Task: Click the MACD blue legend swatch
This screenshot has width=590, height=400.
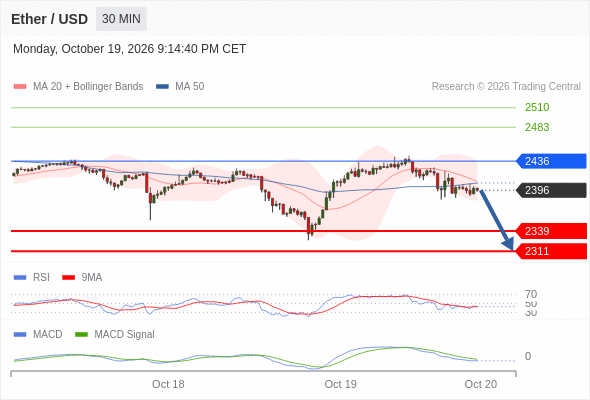Action: point(20,335)
